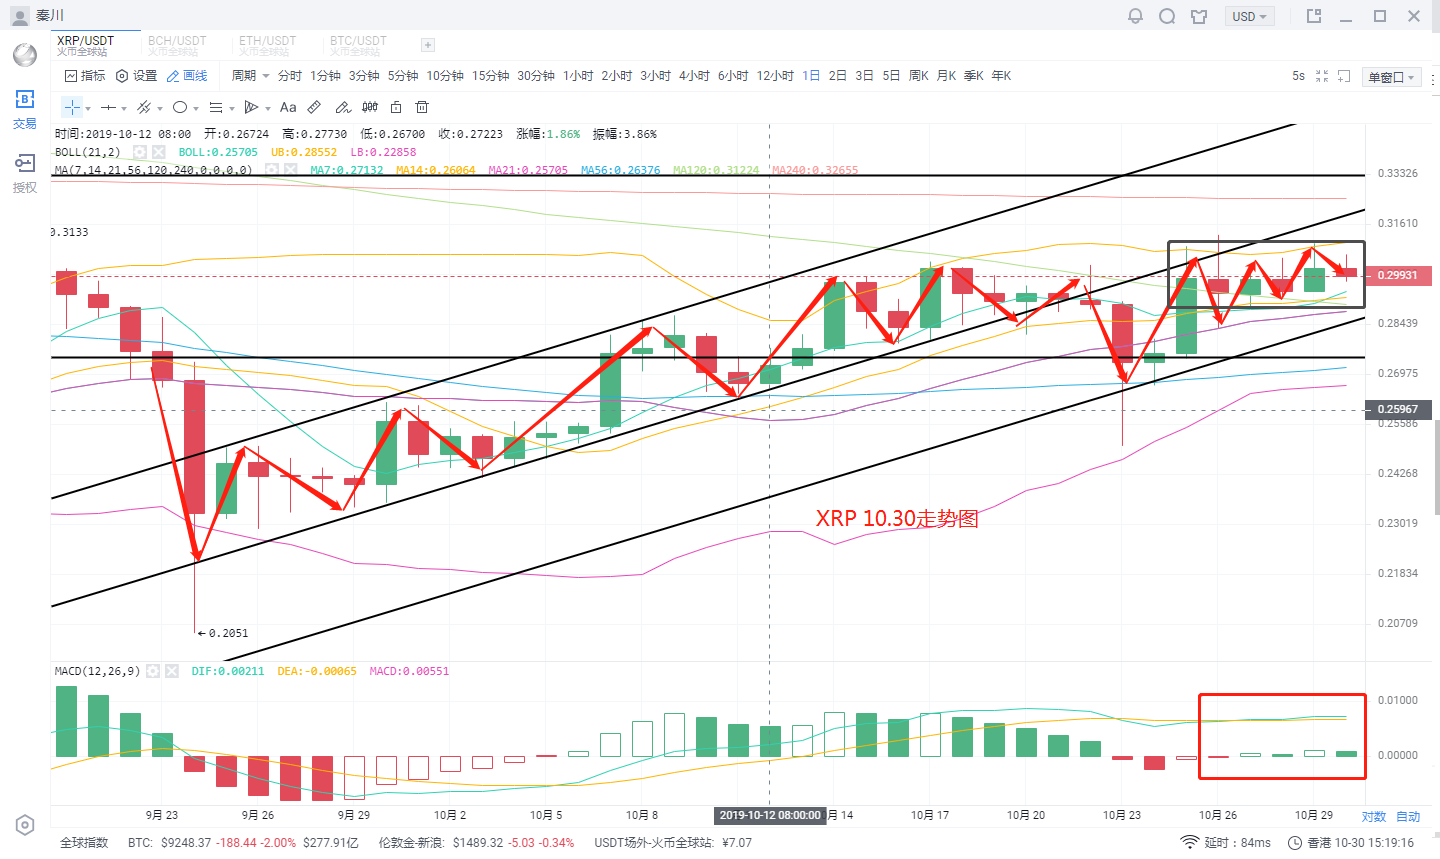Open the 单窗口 window layout dropdown
Viewport: 1440px width, 859px height.
[x=1392, y=77]
